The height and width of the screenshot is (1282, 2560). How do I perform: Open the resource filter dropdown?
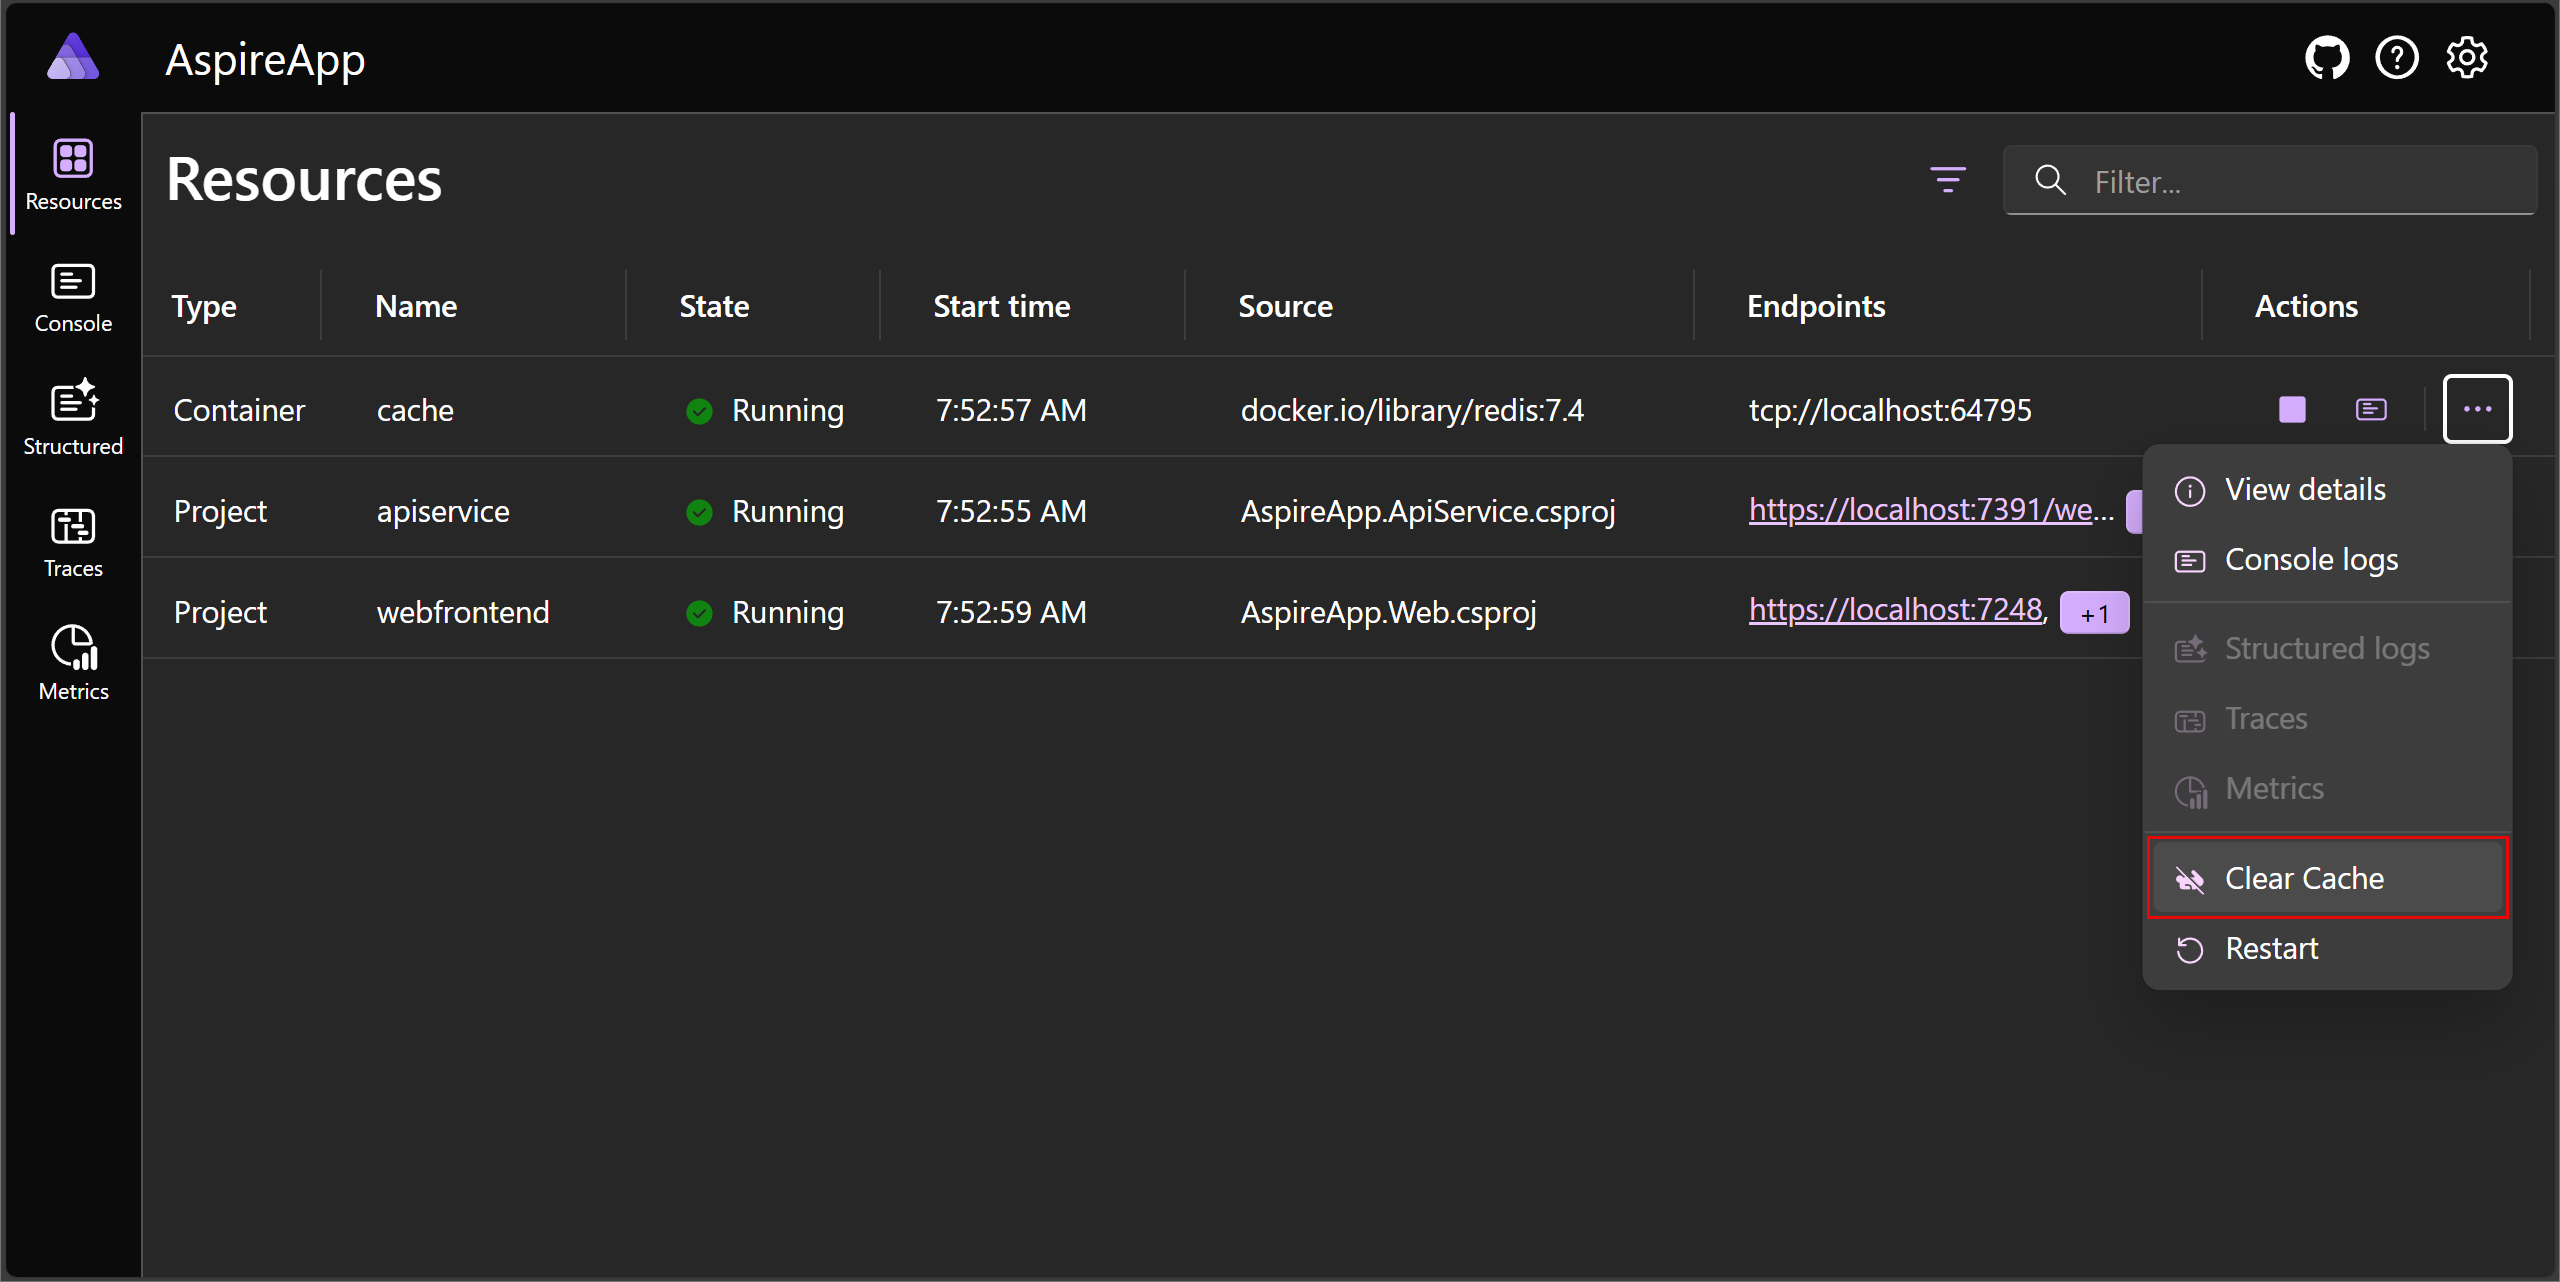coord(1948,181)
